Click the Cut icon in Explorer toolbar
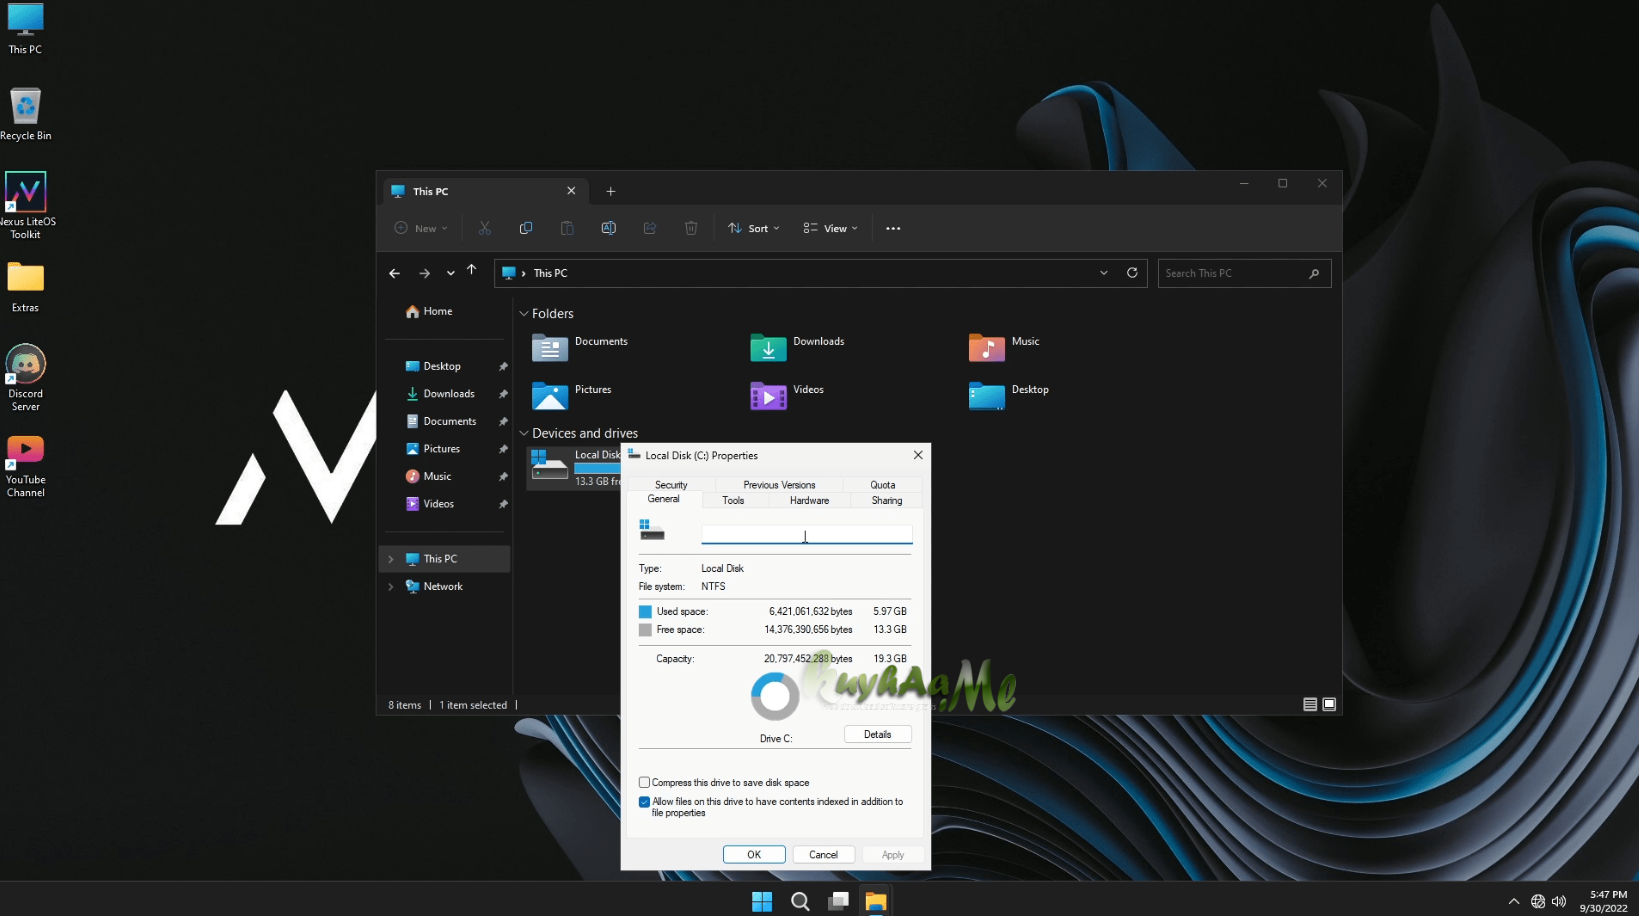 (485, 228)
